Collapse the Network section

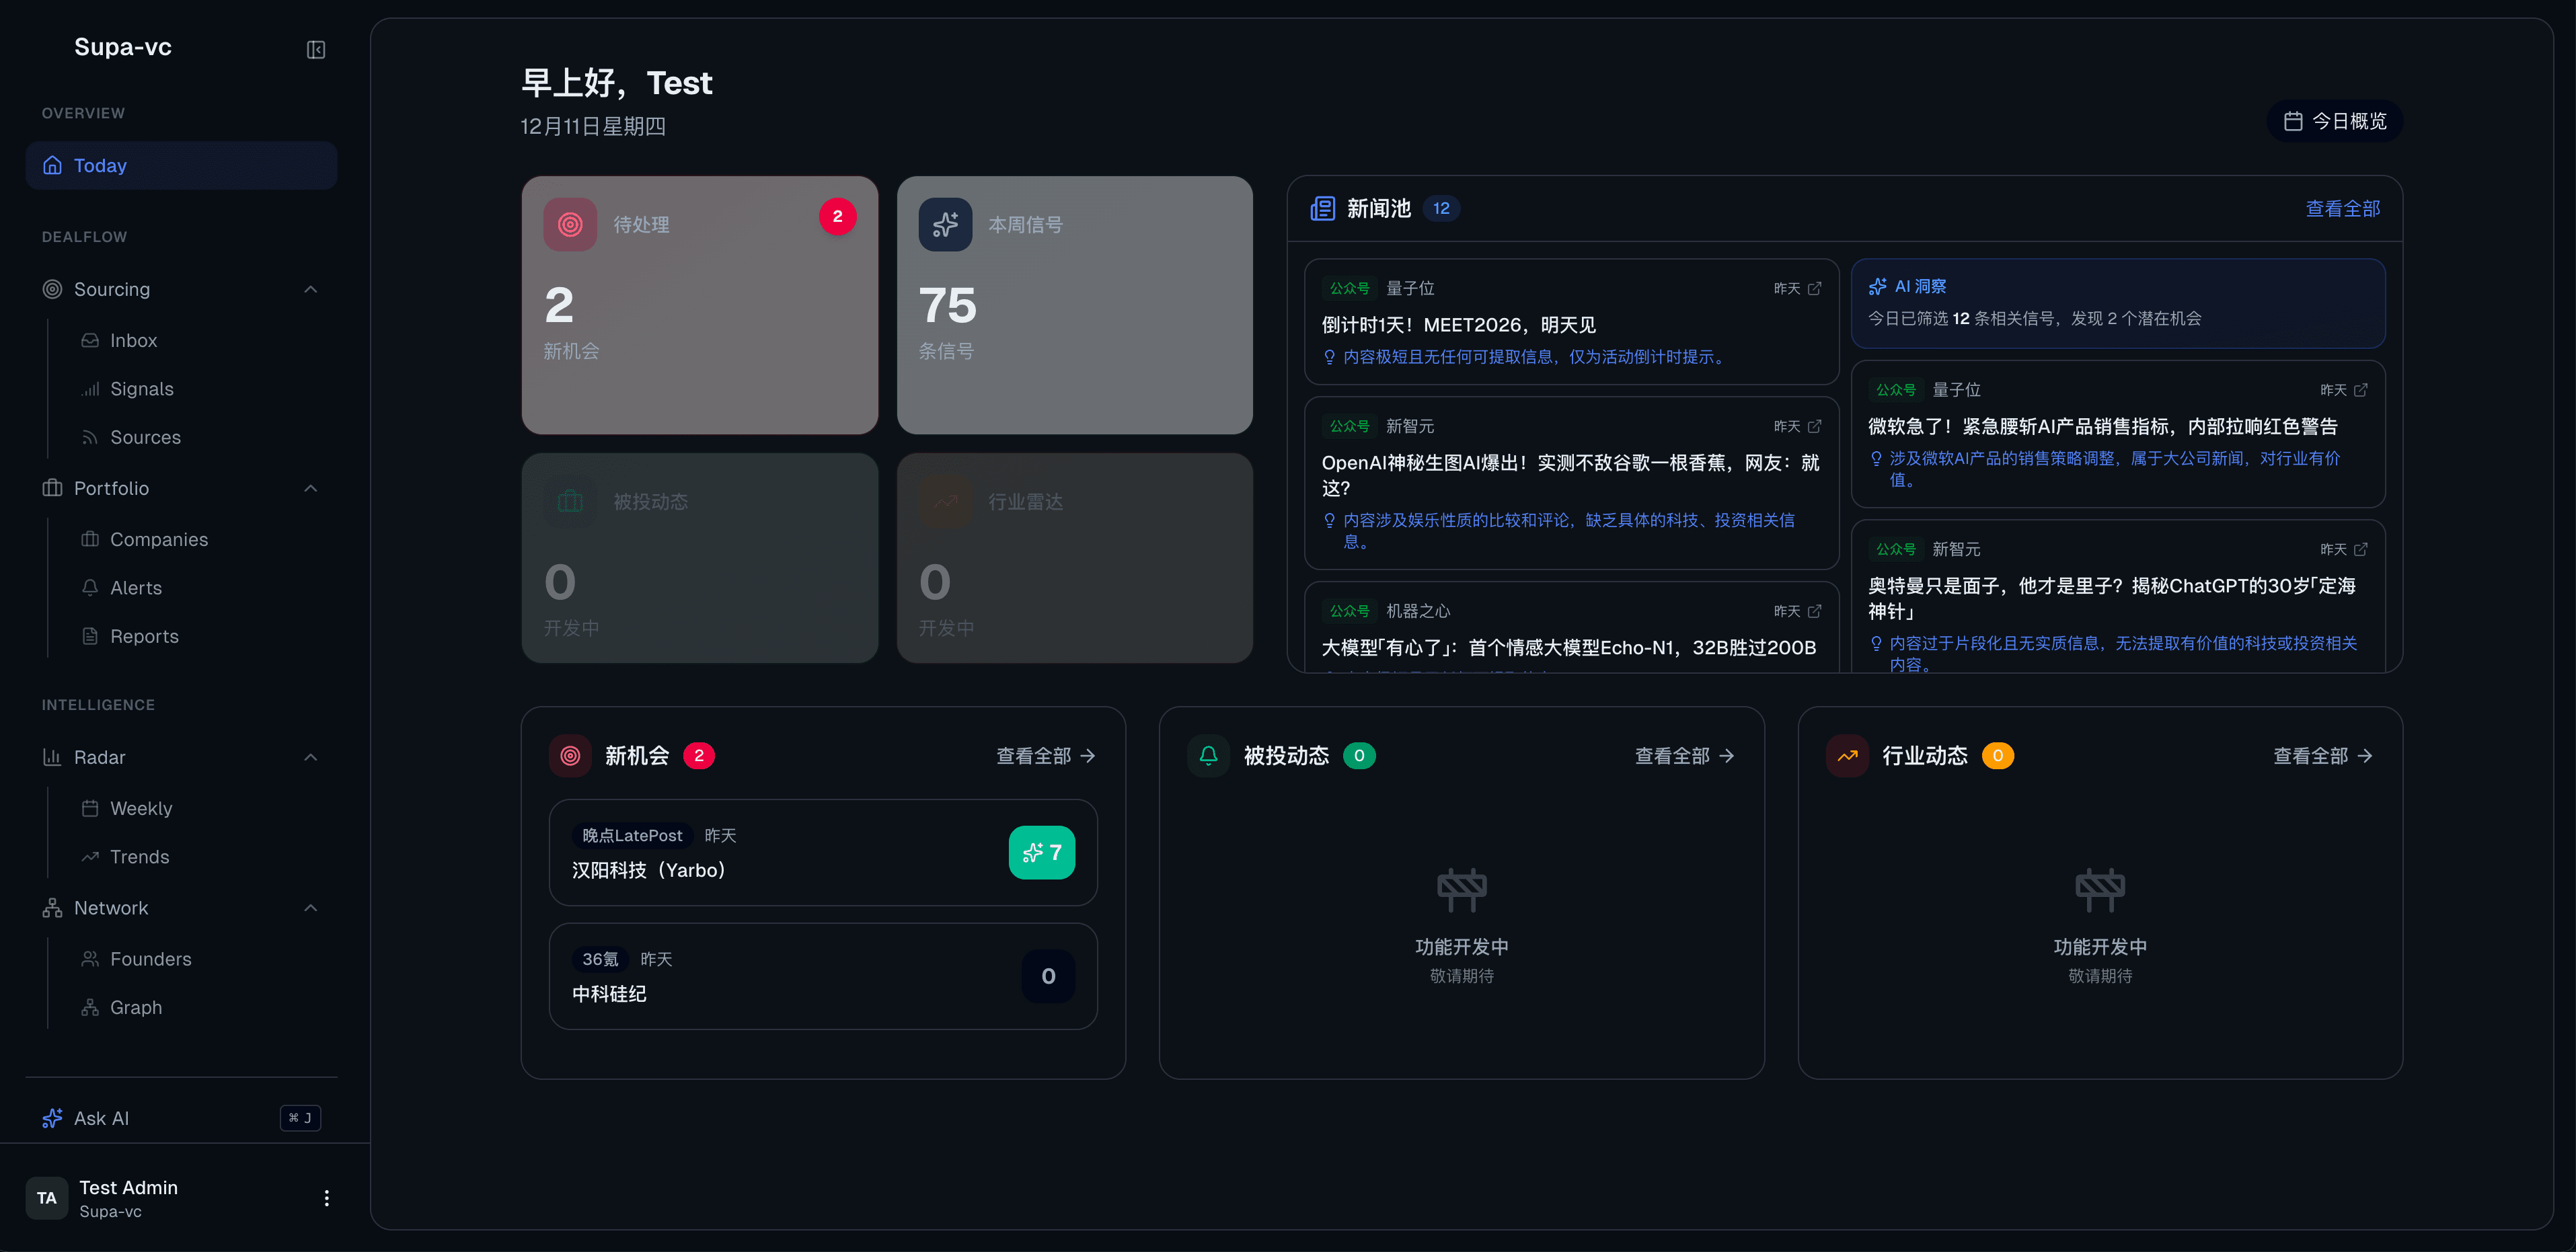[x=310, y=907]
